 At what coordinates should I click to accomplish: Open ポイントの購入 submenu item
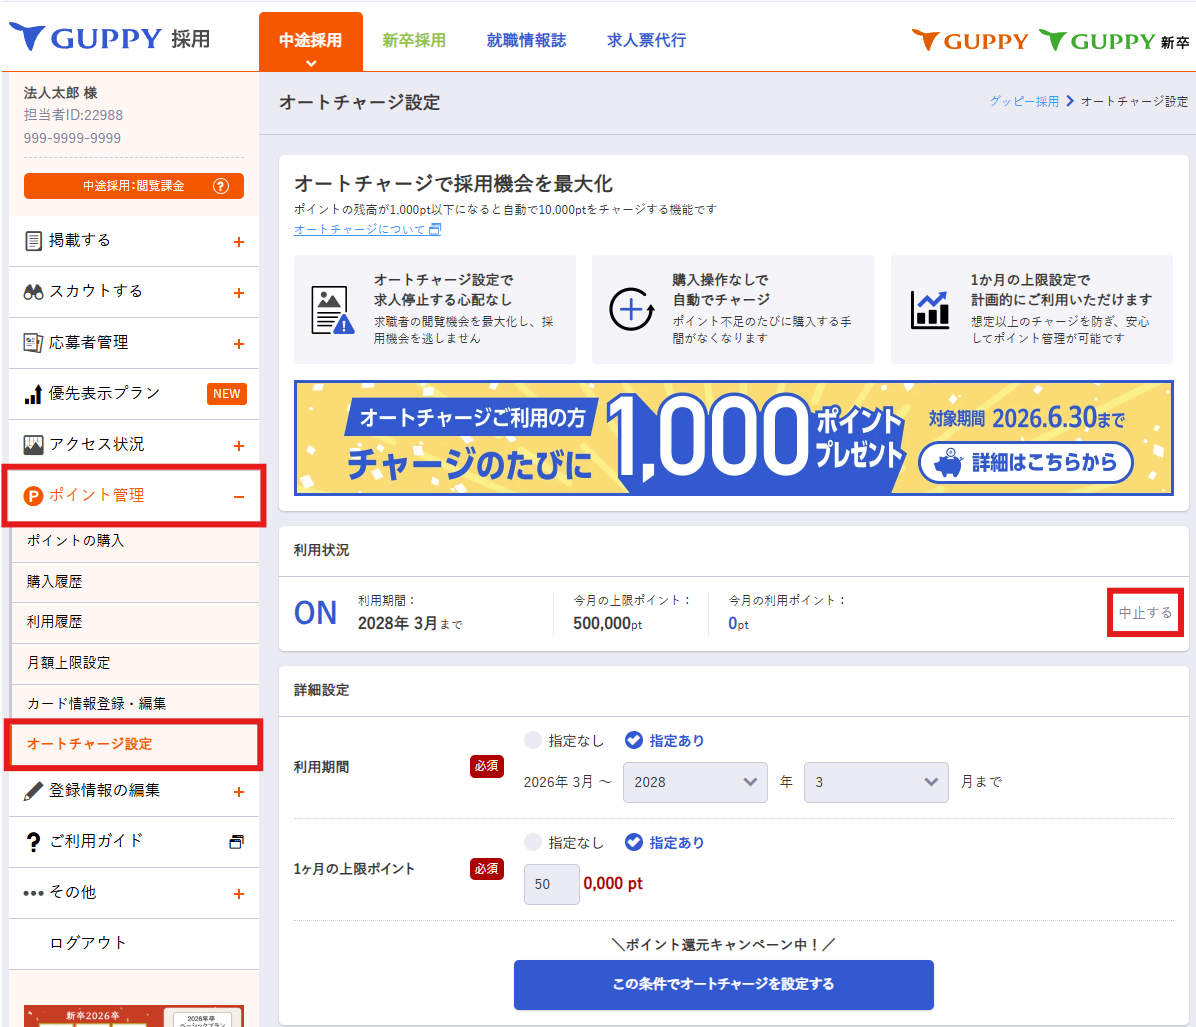tap(135, 541)
